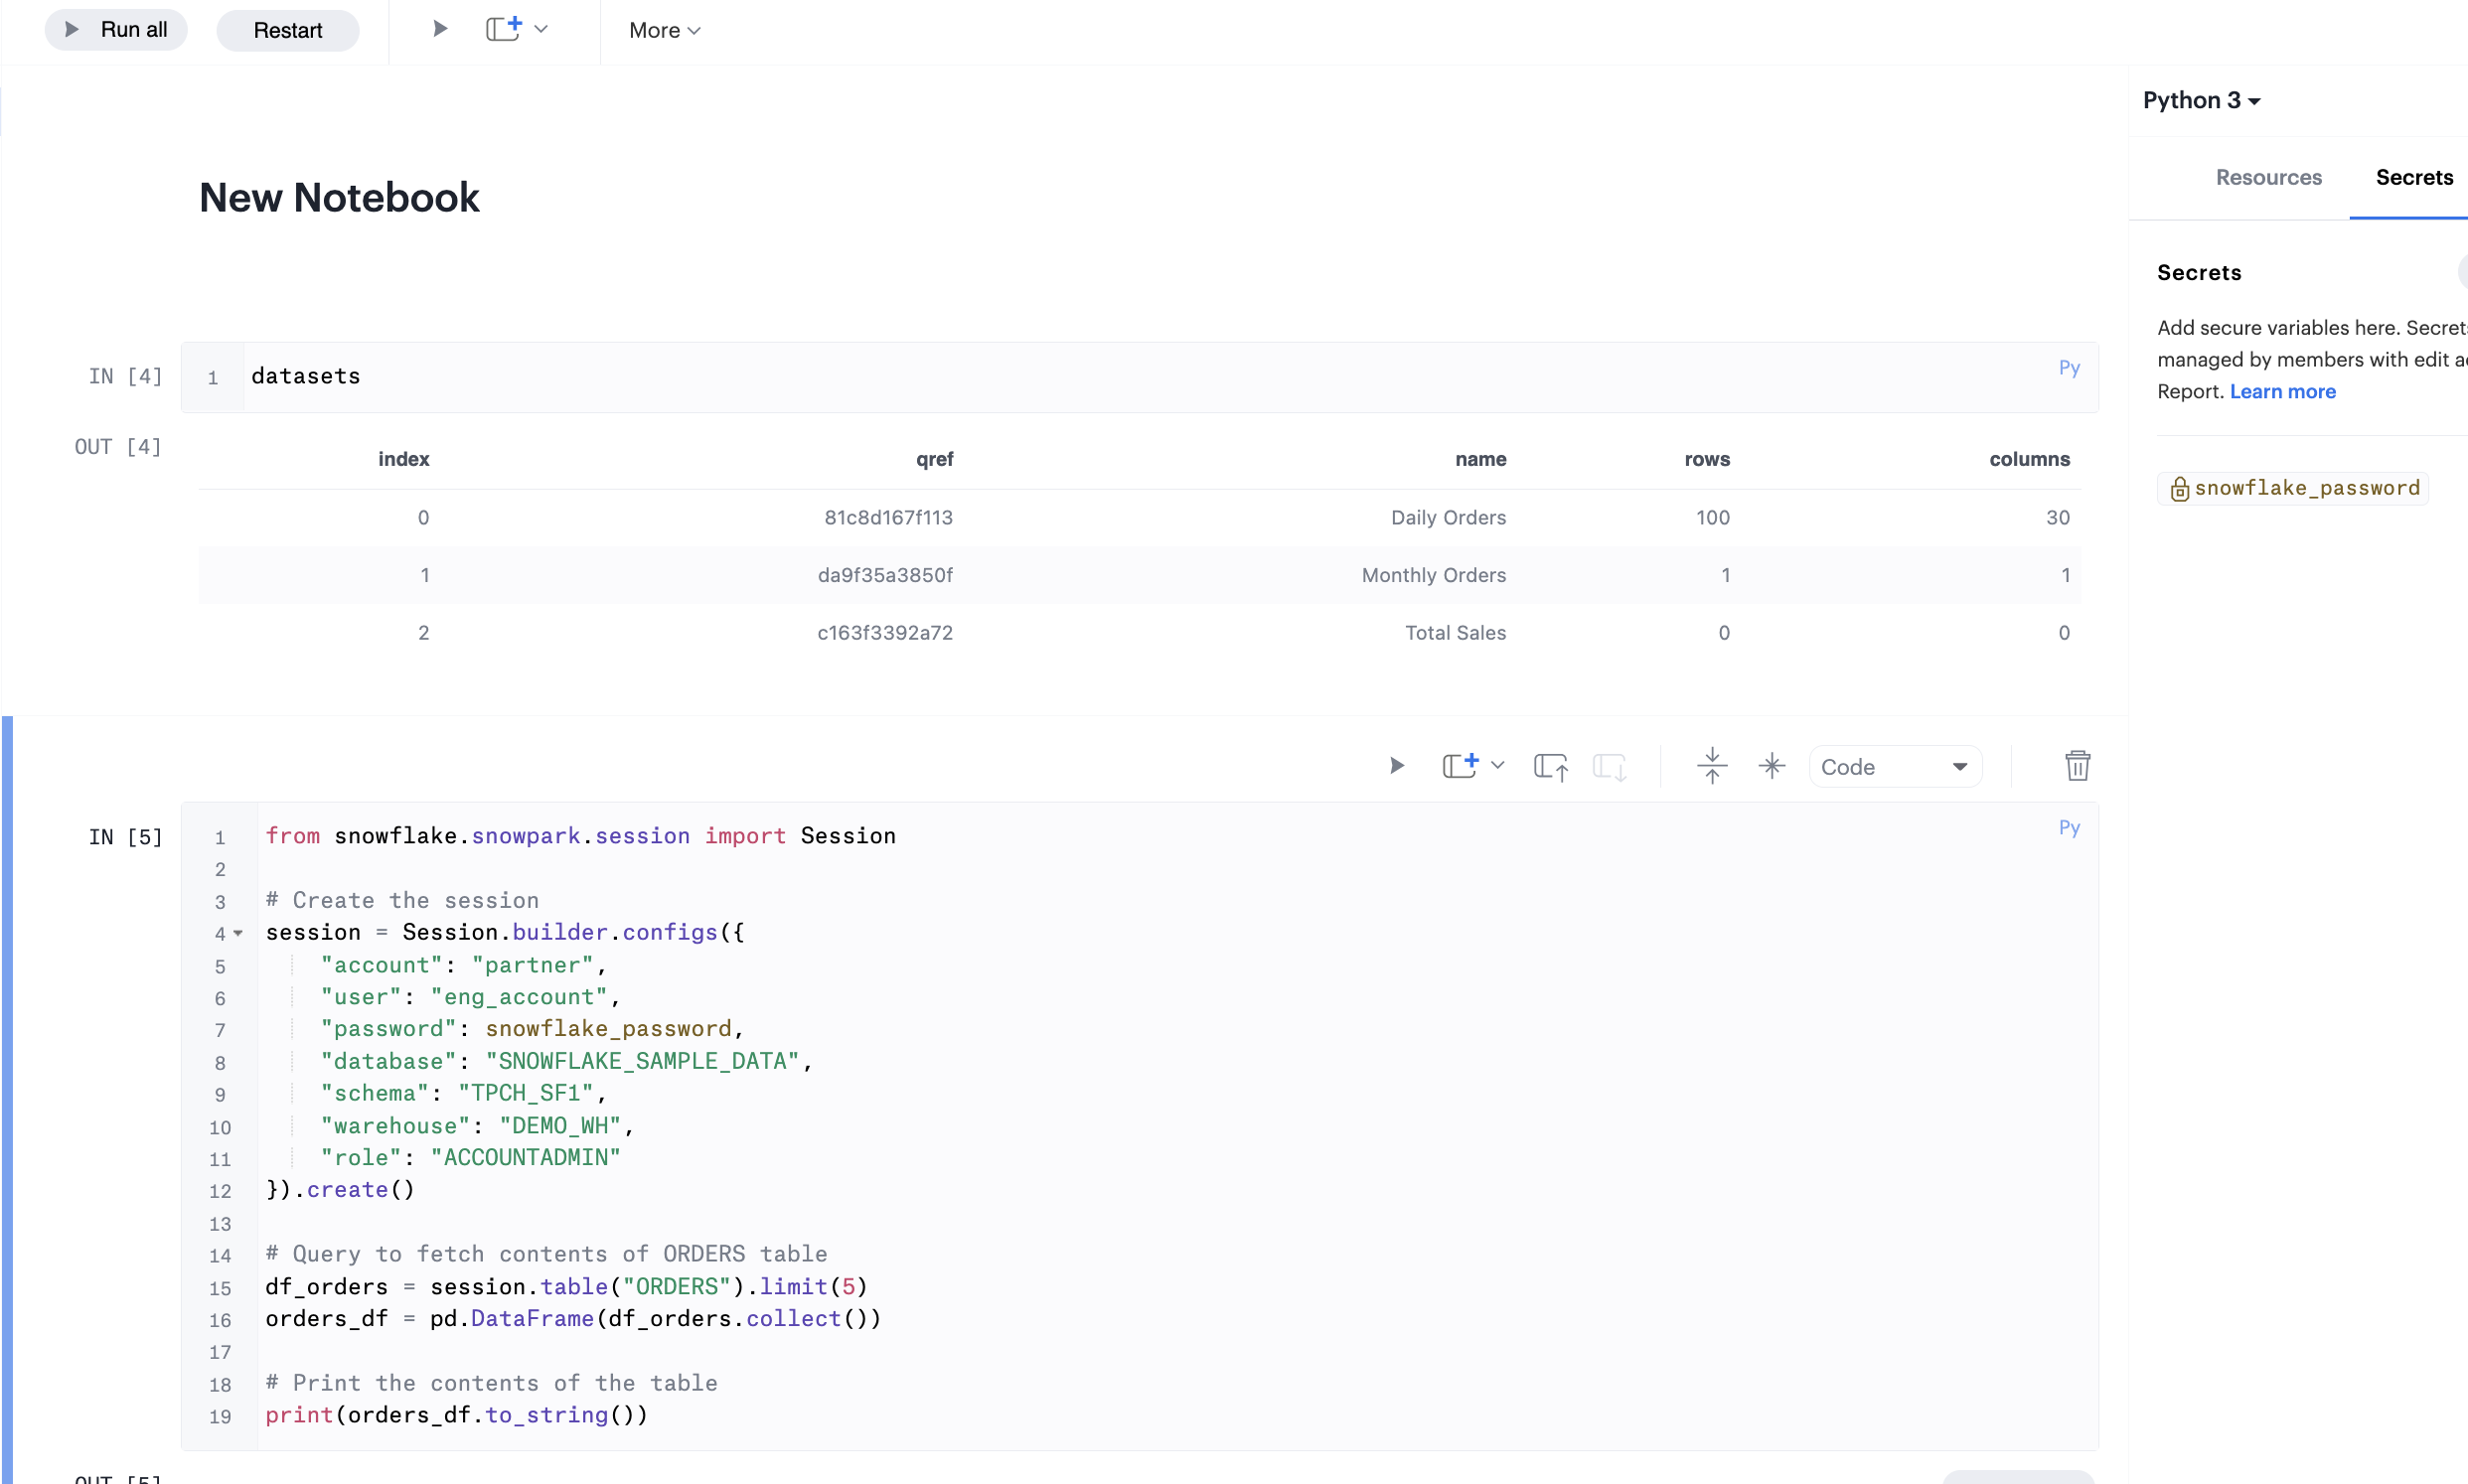Collapse the code fold at line 4
Image resolution: width=2468 pixels, height=1484 pixels.
pyautogui.click(x=238, y=934)
